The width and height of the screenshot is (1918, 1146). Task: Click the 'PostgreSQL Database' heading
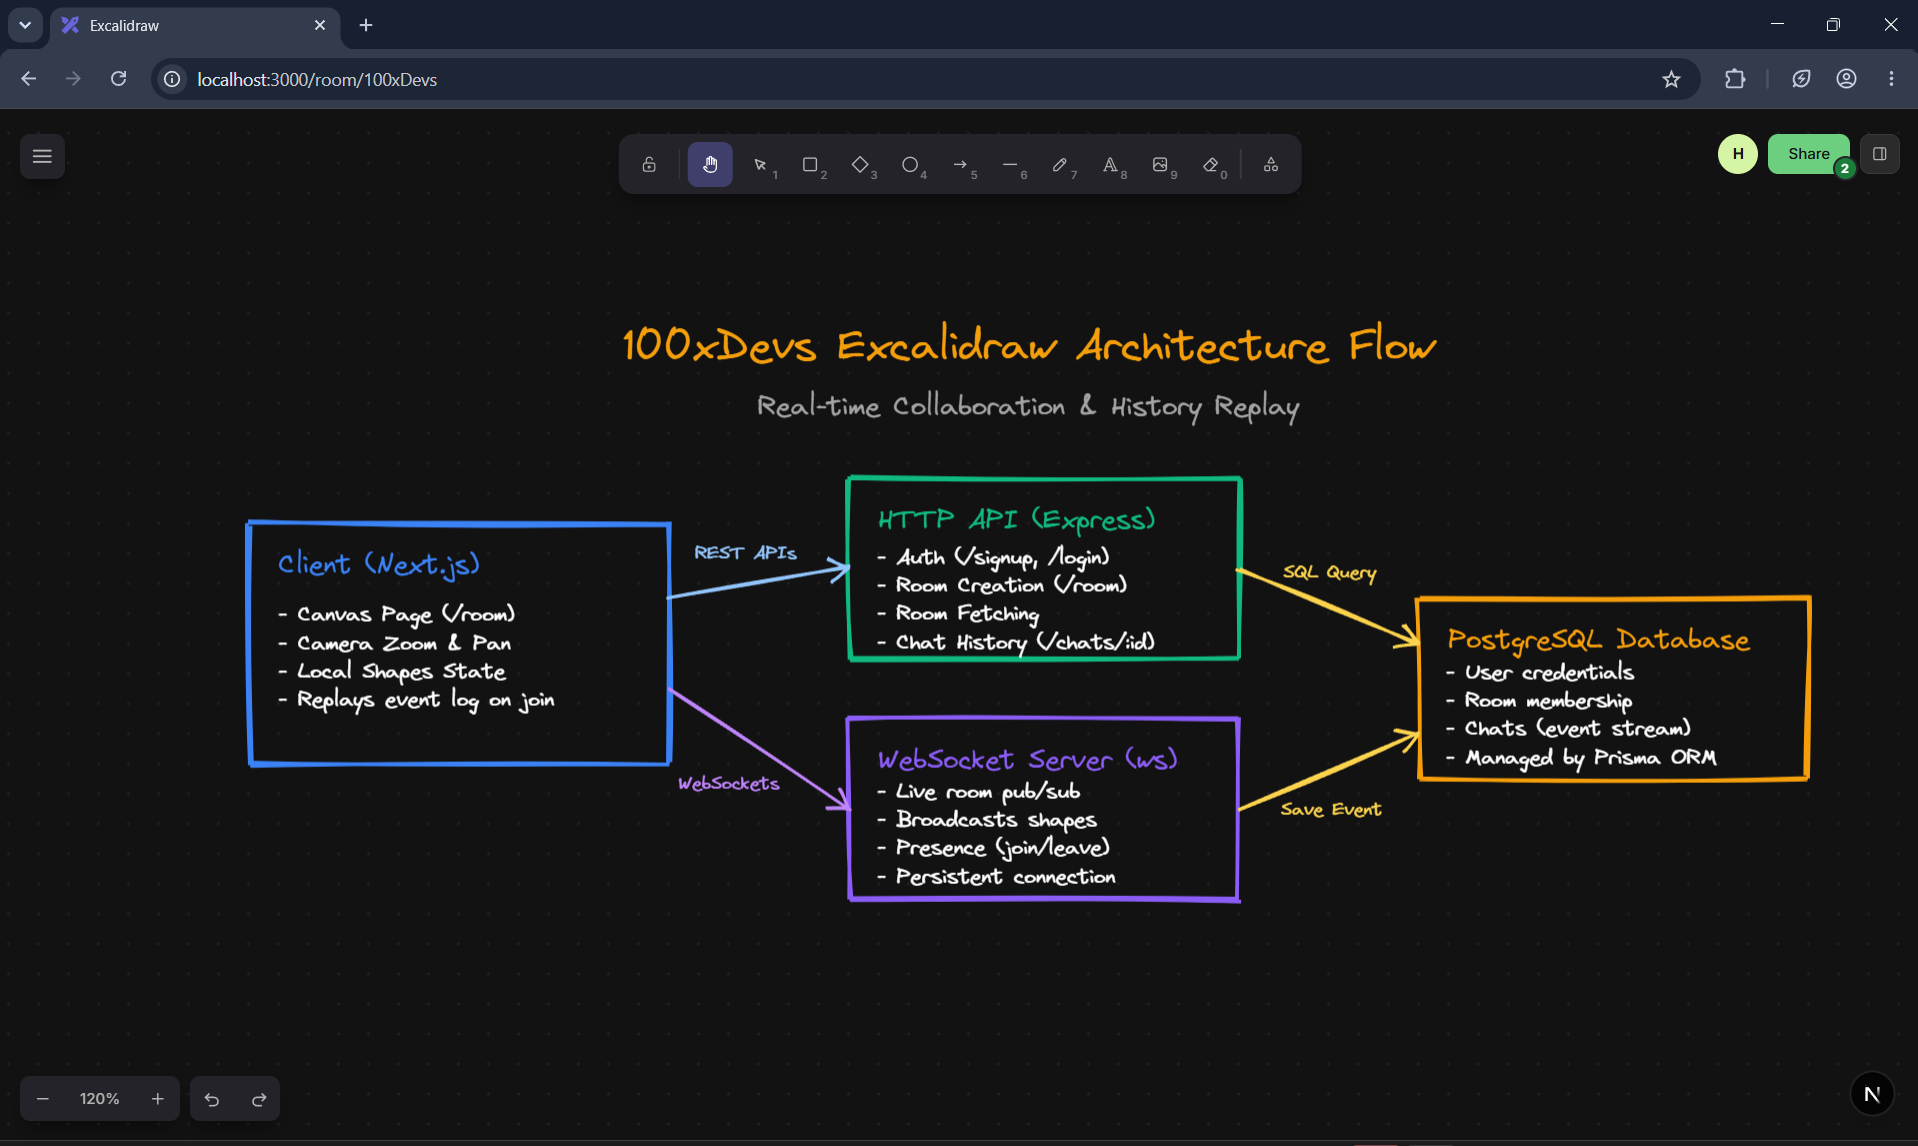(1598, 640)
